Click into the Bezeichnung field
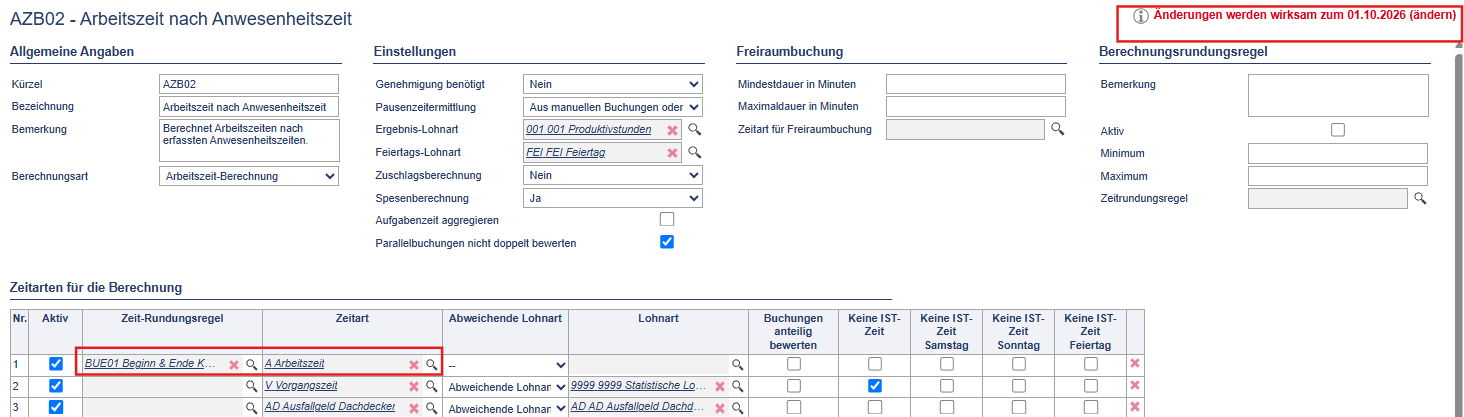1464x417 pixels. (249, 106)
